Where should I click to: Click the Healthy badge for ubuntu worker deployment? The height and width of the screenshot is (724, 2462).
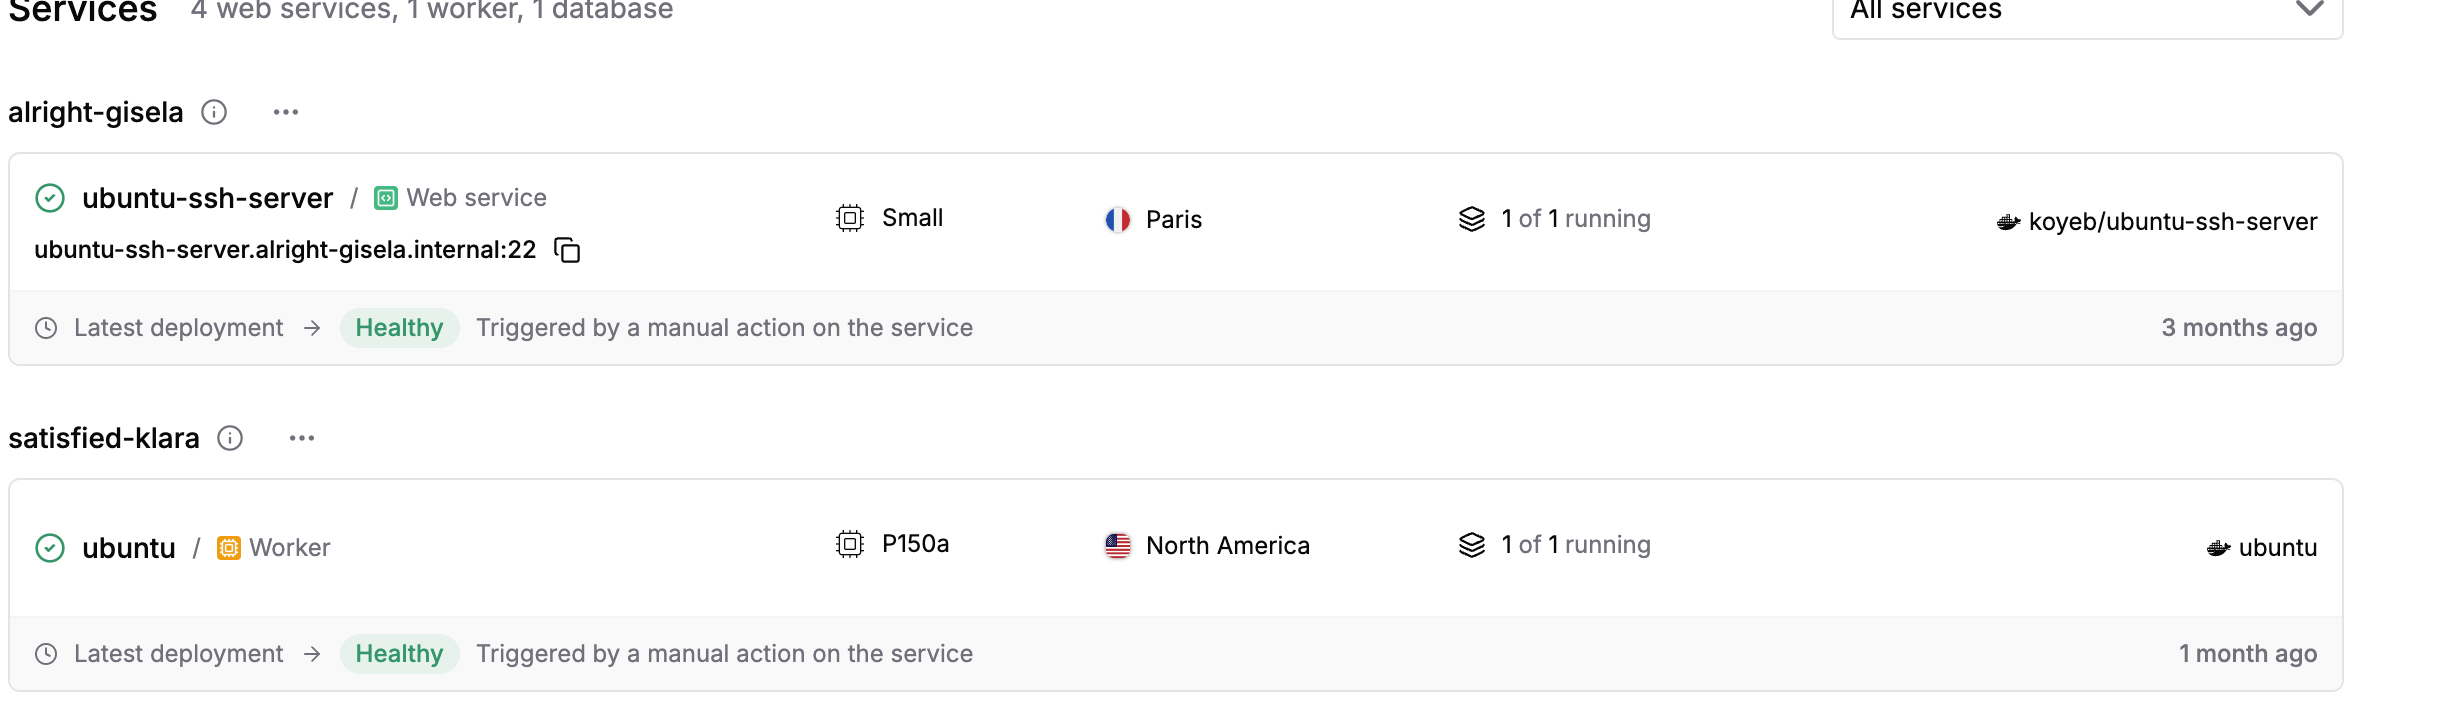point(399,654)
